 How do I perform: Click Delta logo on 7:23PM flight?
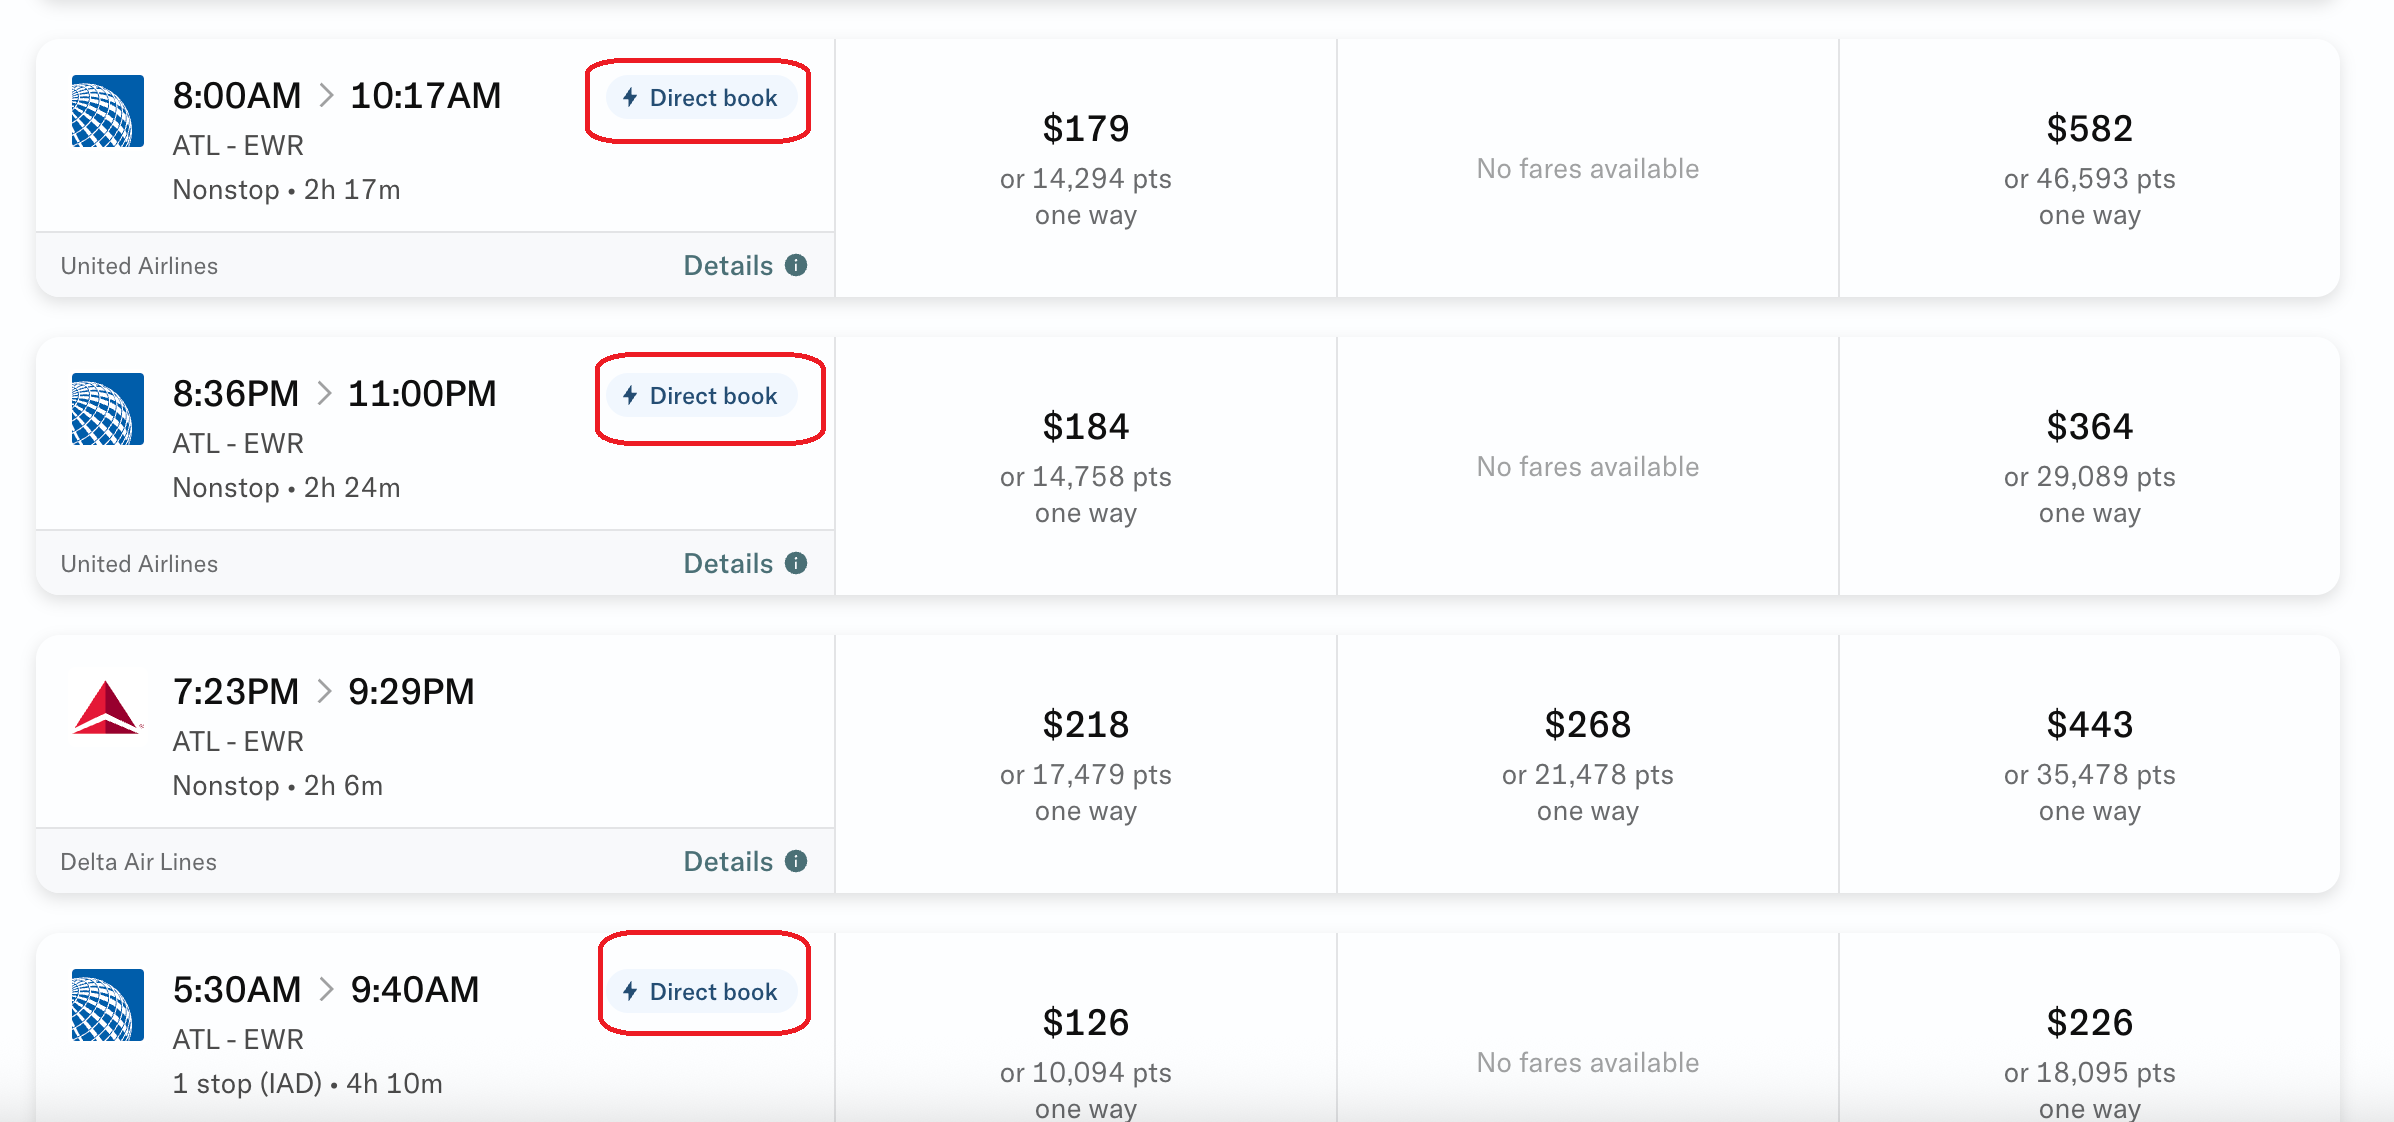[x=107, y=708]
